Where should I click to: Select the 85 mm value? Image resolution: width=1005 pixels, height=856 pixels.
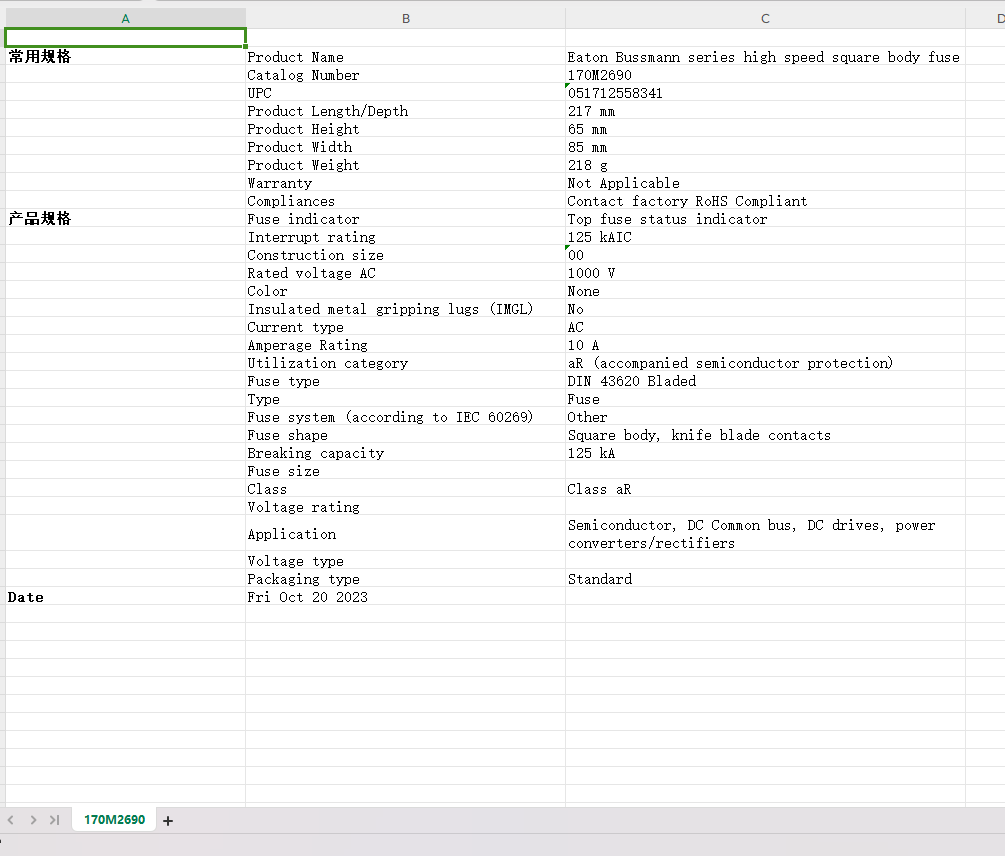pos(765,147)
